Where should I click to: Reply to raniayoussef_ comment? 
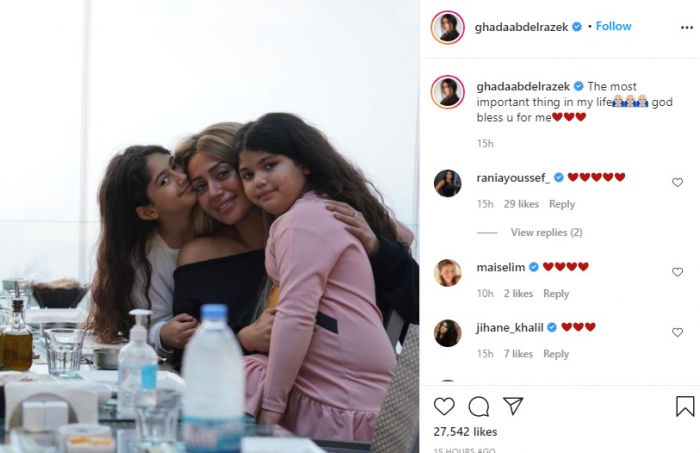[562, 204]
